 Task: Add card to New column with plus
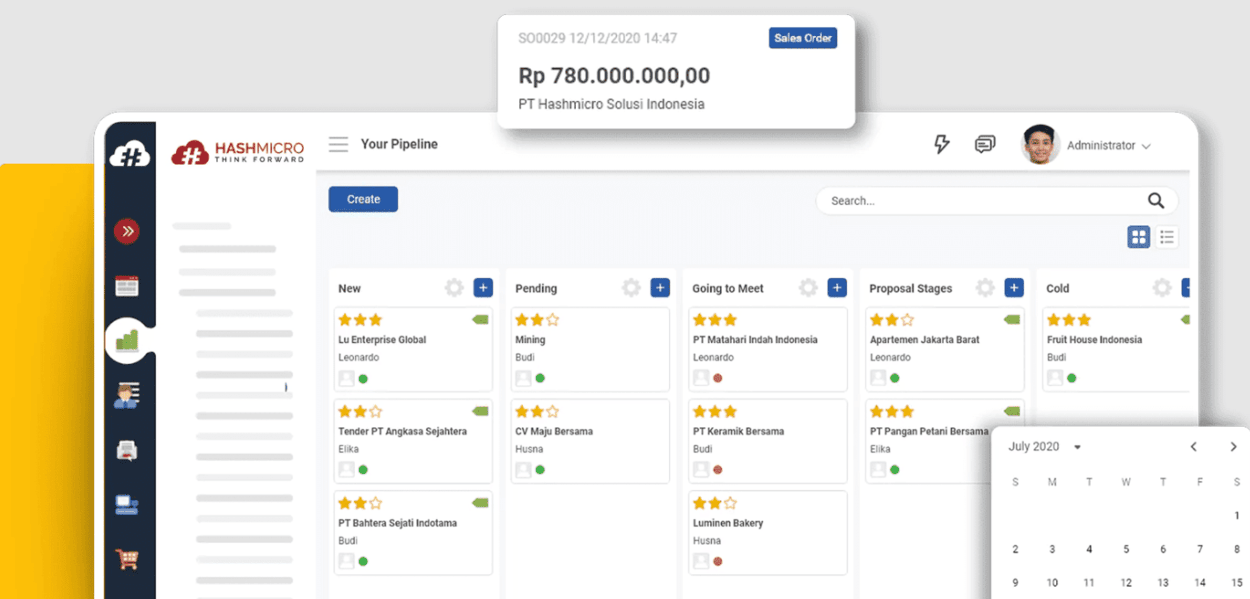[483, 288]
